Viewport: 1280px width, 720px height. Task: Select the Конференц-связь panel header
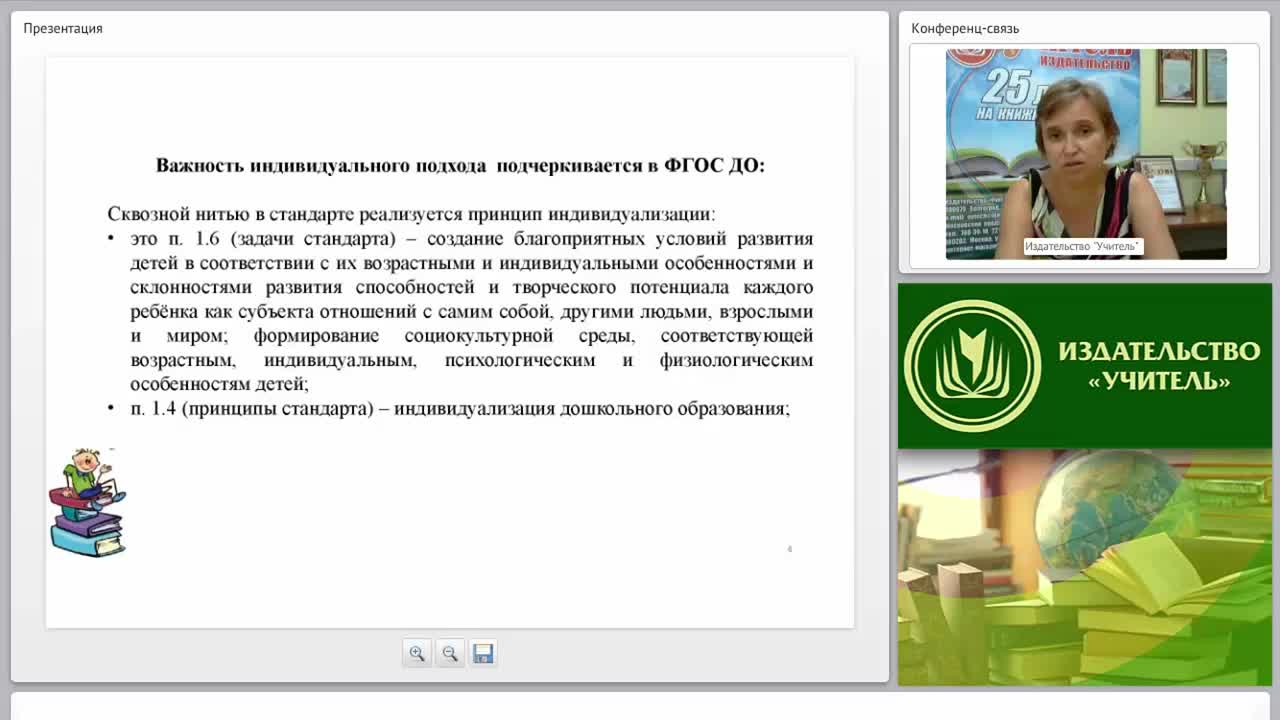[x=963, y=29]
